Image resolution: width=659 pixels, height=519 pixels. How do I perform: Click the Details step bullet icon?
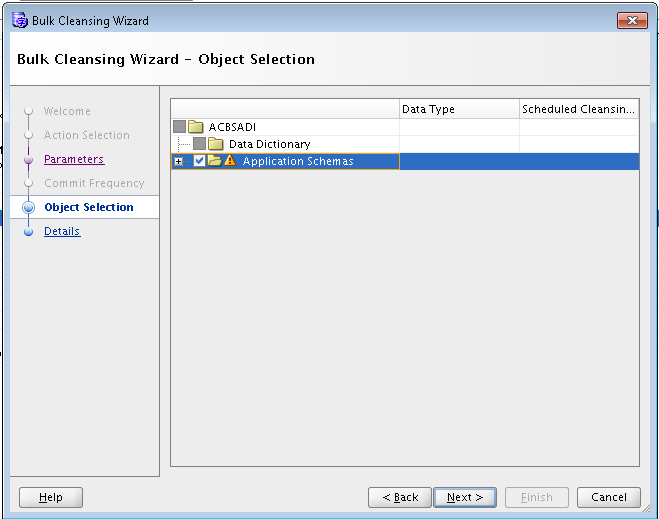[x=29, y=232]
